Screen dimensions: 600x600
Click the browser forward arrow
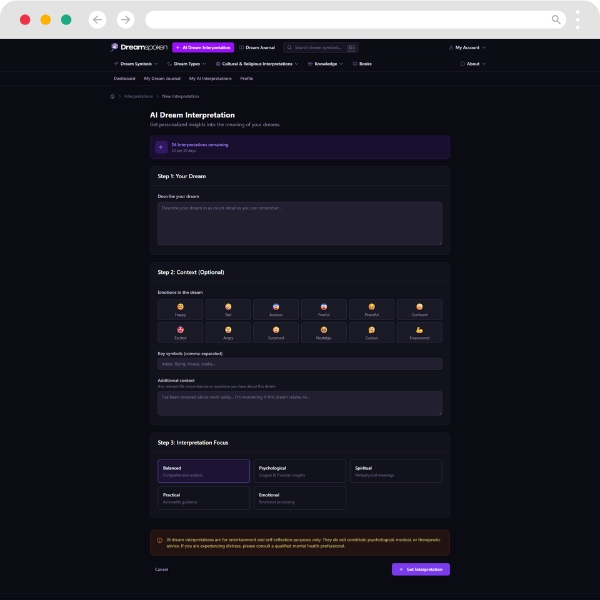click(125, 19)
